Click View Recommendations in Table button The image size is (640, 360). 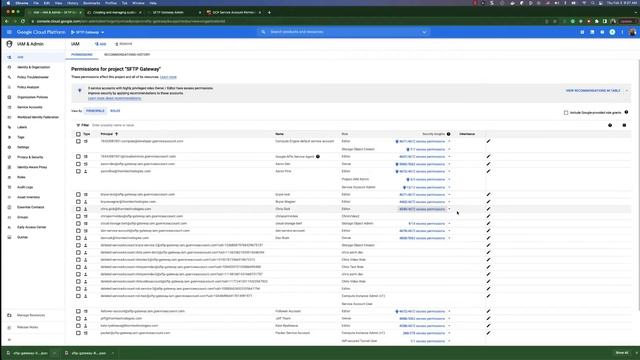point(593,91)
